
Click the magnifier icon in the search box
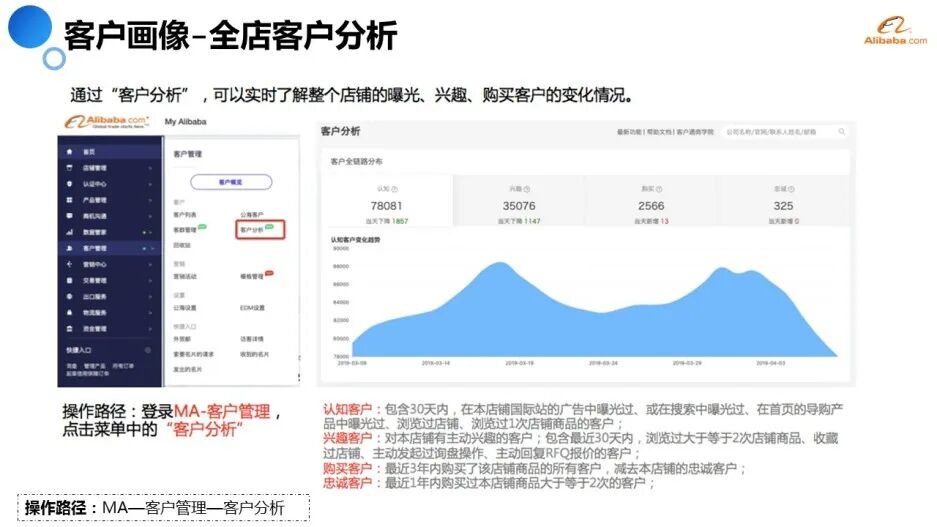click(841, 131)
